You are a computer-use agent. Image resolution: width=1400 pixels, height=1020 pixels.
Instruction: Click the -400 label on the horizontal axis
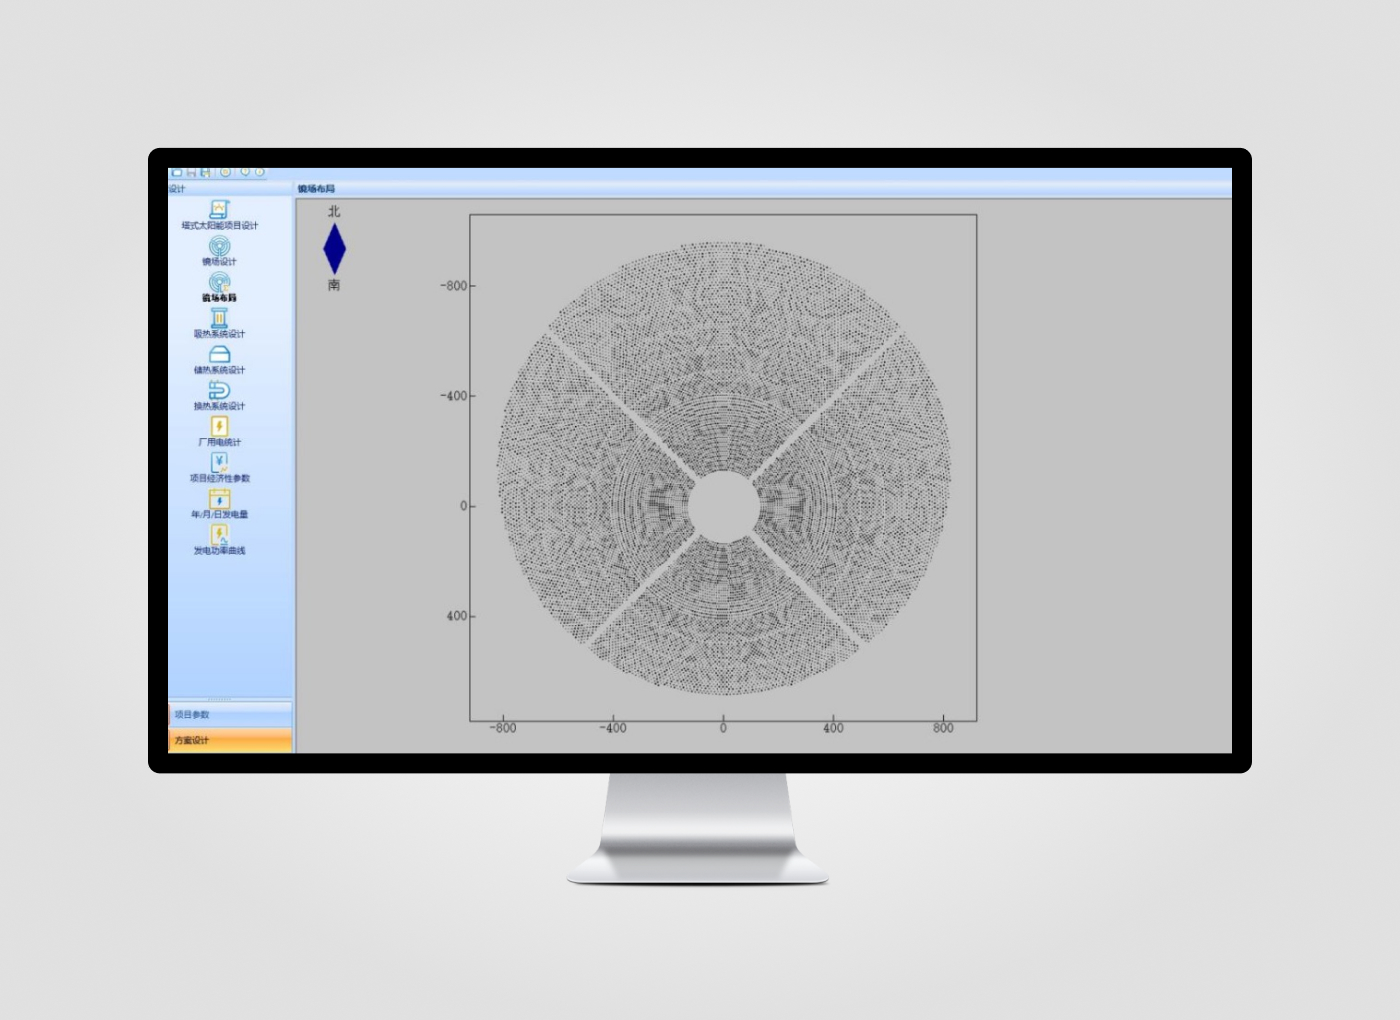click(x=613, y=728)
